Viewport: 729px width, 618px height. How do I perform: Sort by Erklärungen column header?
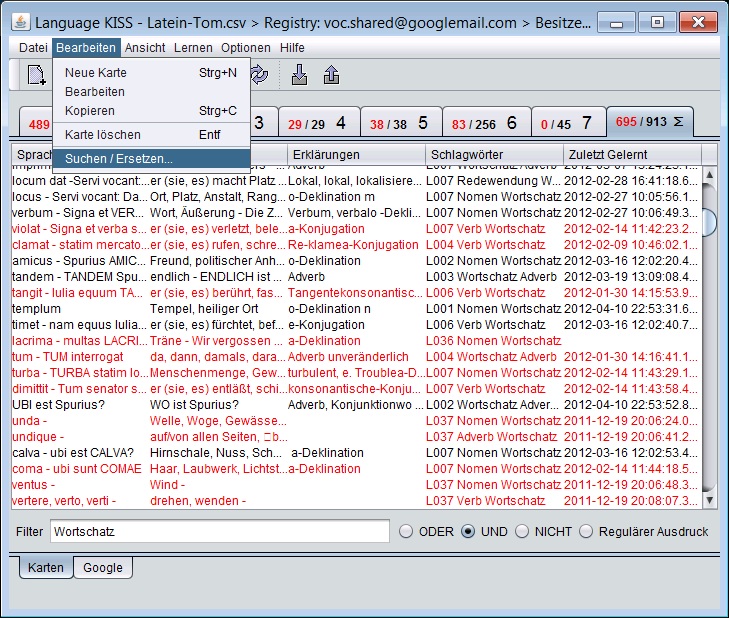pos(356,154)
